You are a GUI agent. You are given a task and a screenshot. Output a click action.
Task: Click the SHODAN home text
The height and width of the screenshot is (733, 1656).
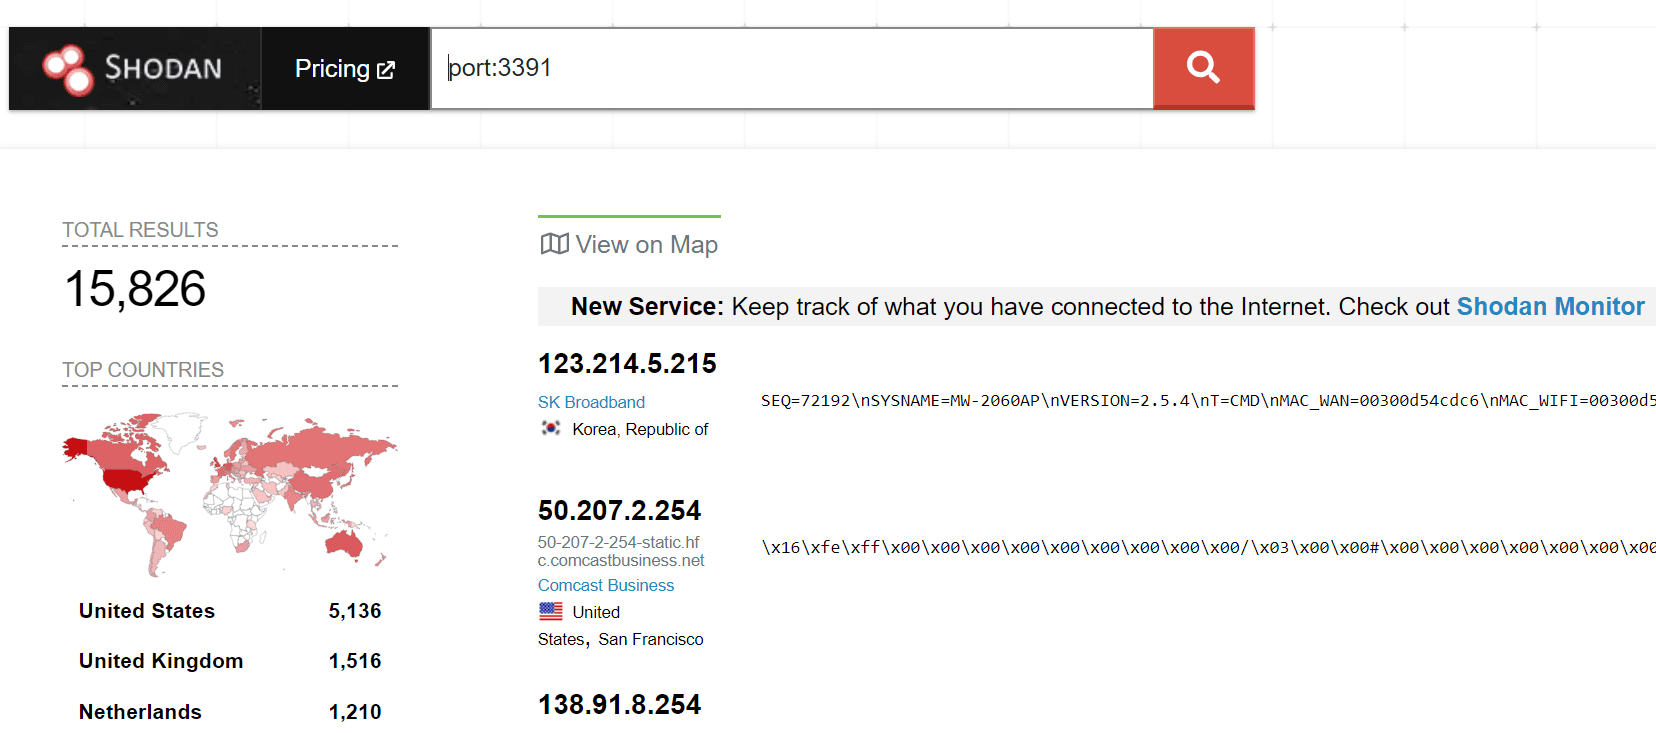163,68
